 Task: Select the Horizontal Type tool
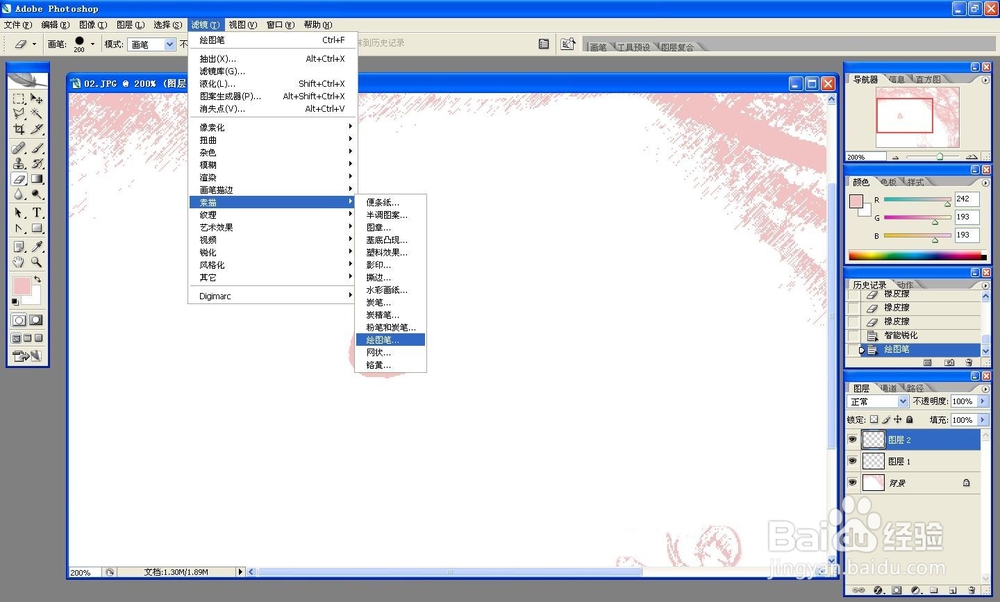coord(36,212)
